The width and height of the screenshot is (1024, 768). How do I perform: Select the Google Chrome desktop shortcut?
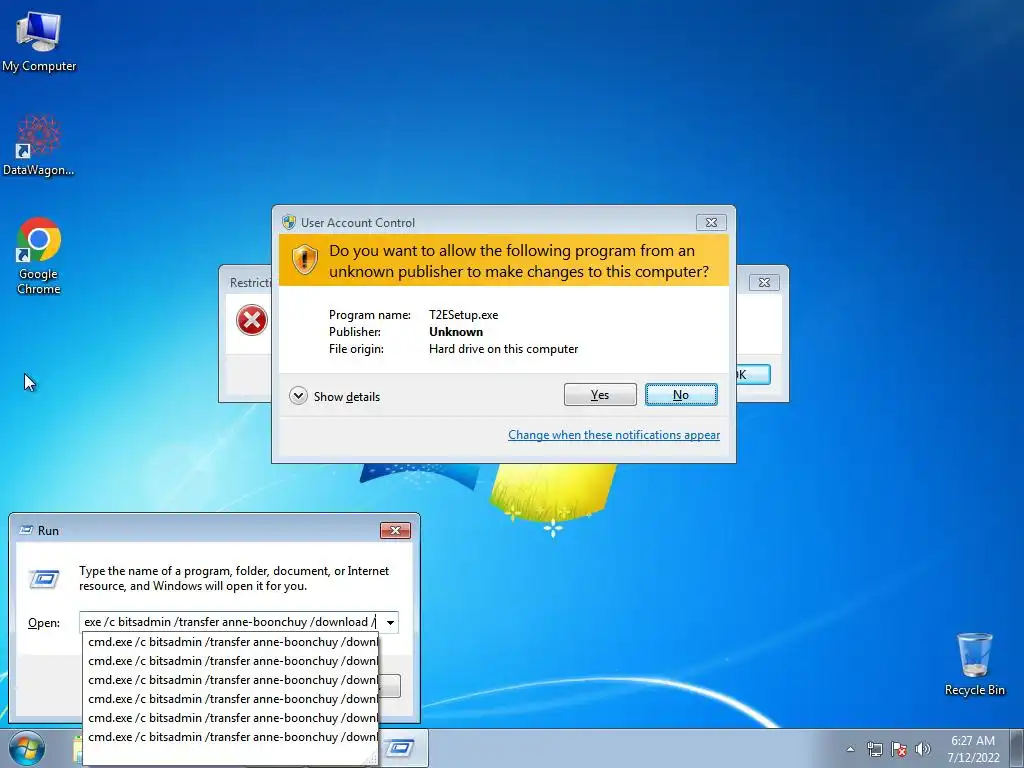[39, 255]
